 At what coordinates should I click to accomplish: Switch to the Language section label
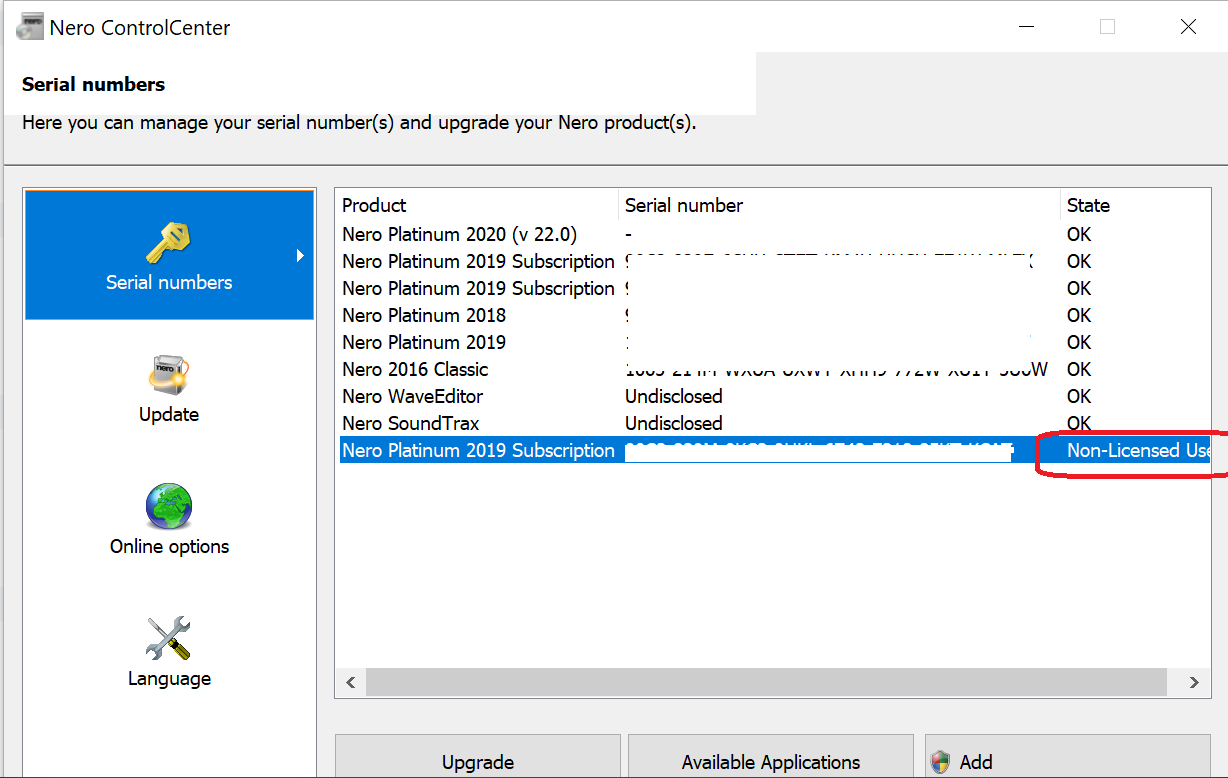coord(169,678)
